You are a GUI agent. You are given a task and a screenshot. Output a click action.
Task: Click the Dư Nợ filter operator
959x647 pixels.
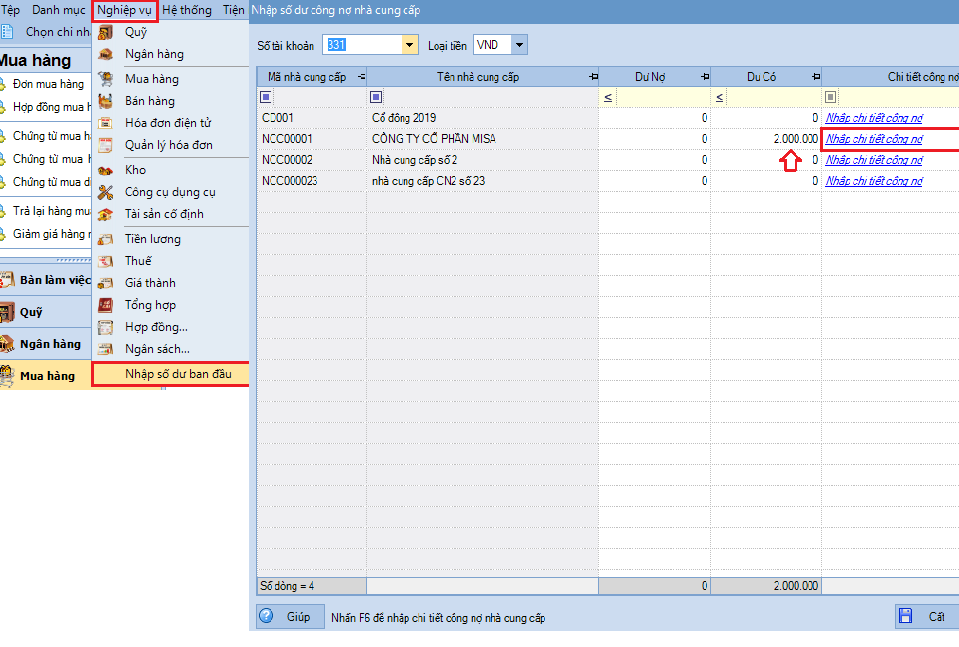click(x=608, y=97)
